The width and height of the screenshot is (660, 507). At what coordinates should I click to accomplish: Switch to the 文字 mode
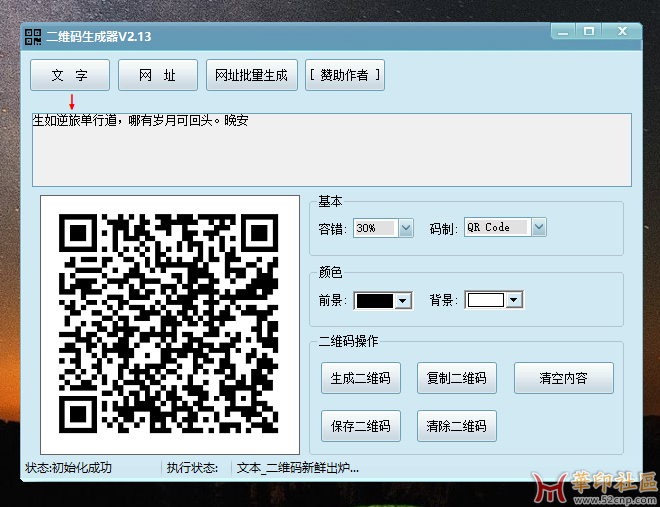tap(70, 75)
